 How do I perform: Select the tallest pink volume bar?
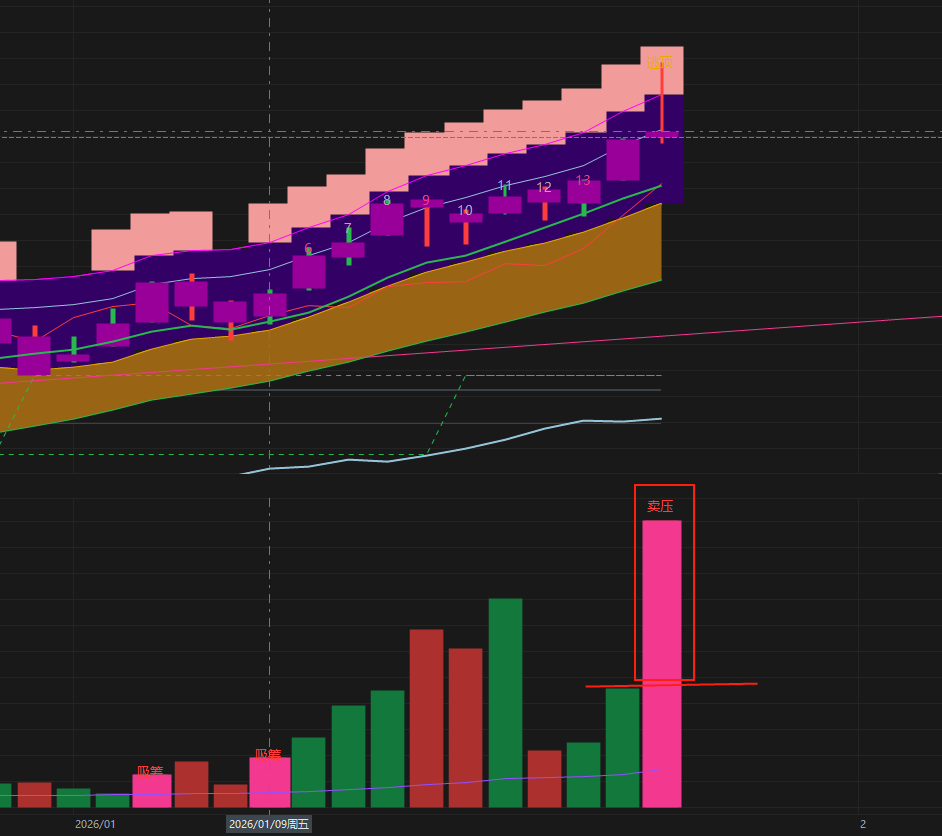(x=662, y=660)
